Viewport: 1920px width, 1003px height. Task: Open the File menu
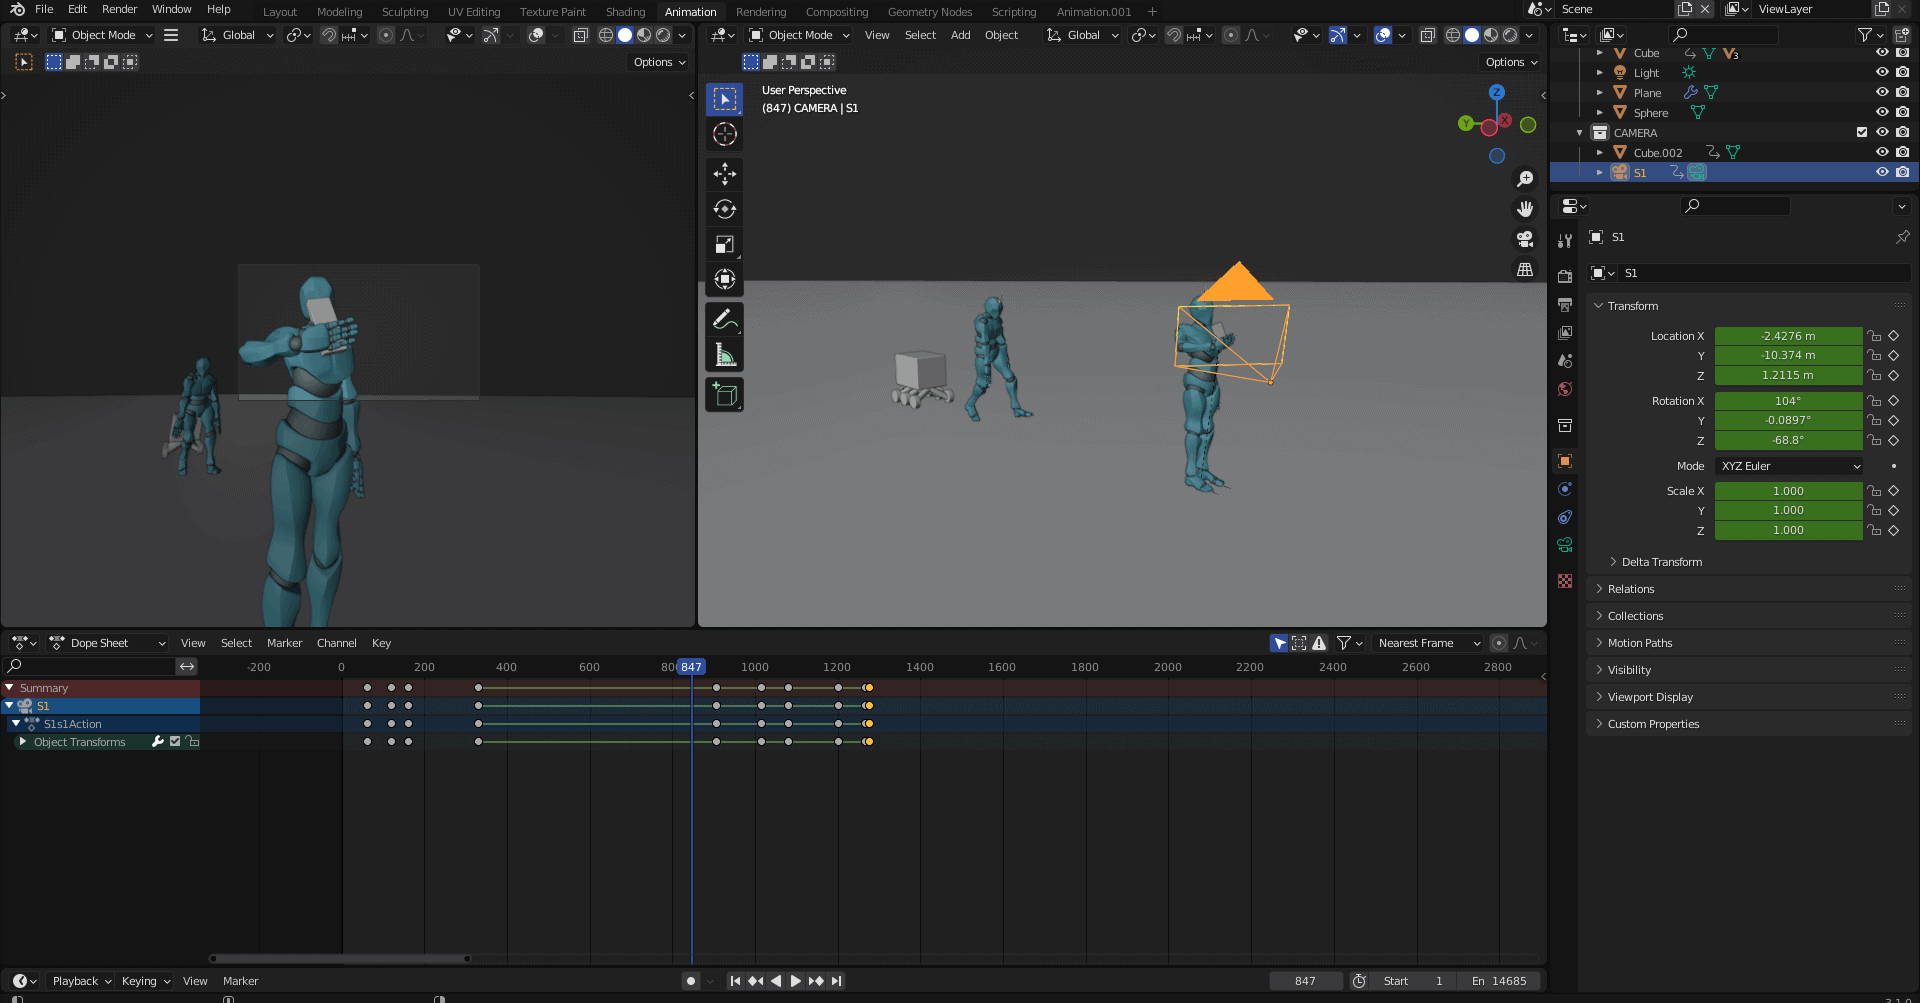(44, 9)
